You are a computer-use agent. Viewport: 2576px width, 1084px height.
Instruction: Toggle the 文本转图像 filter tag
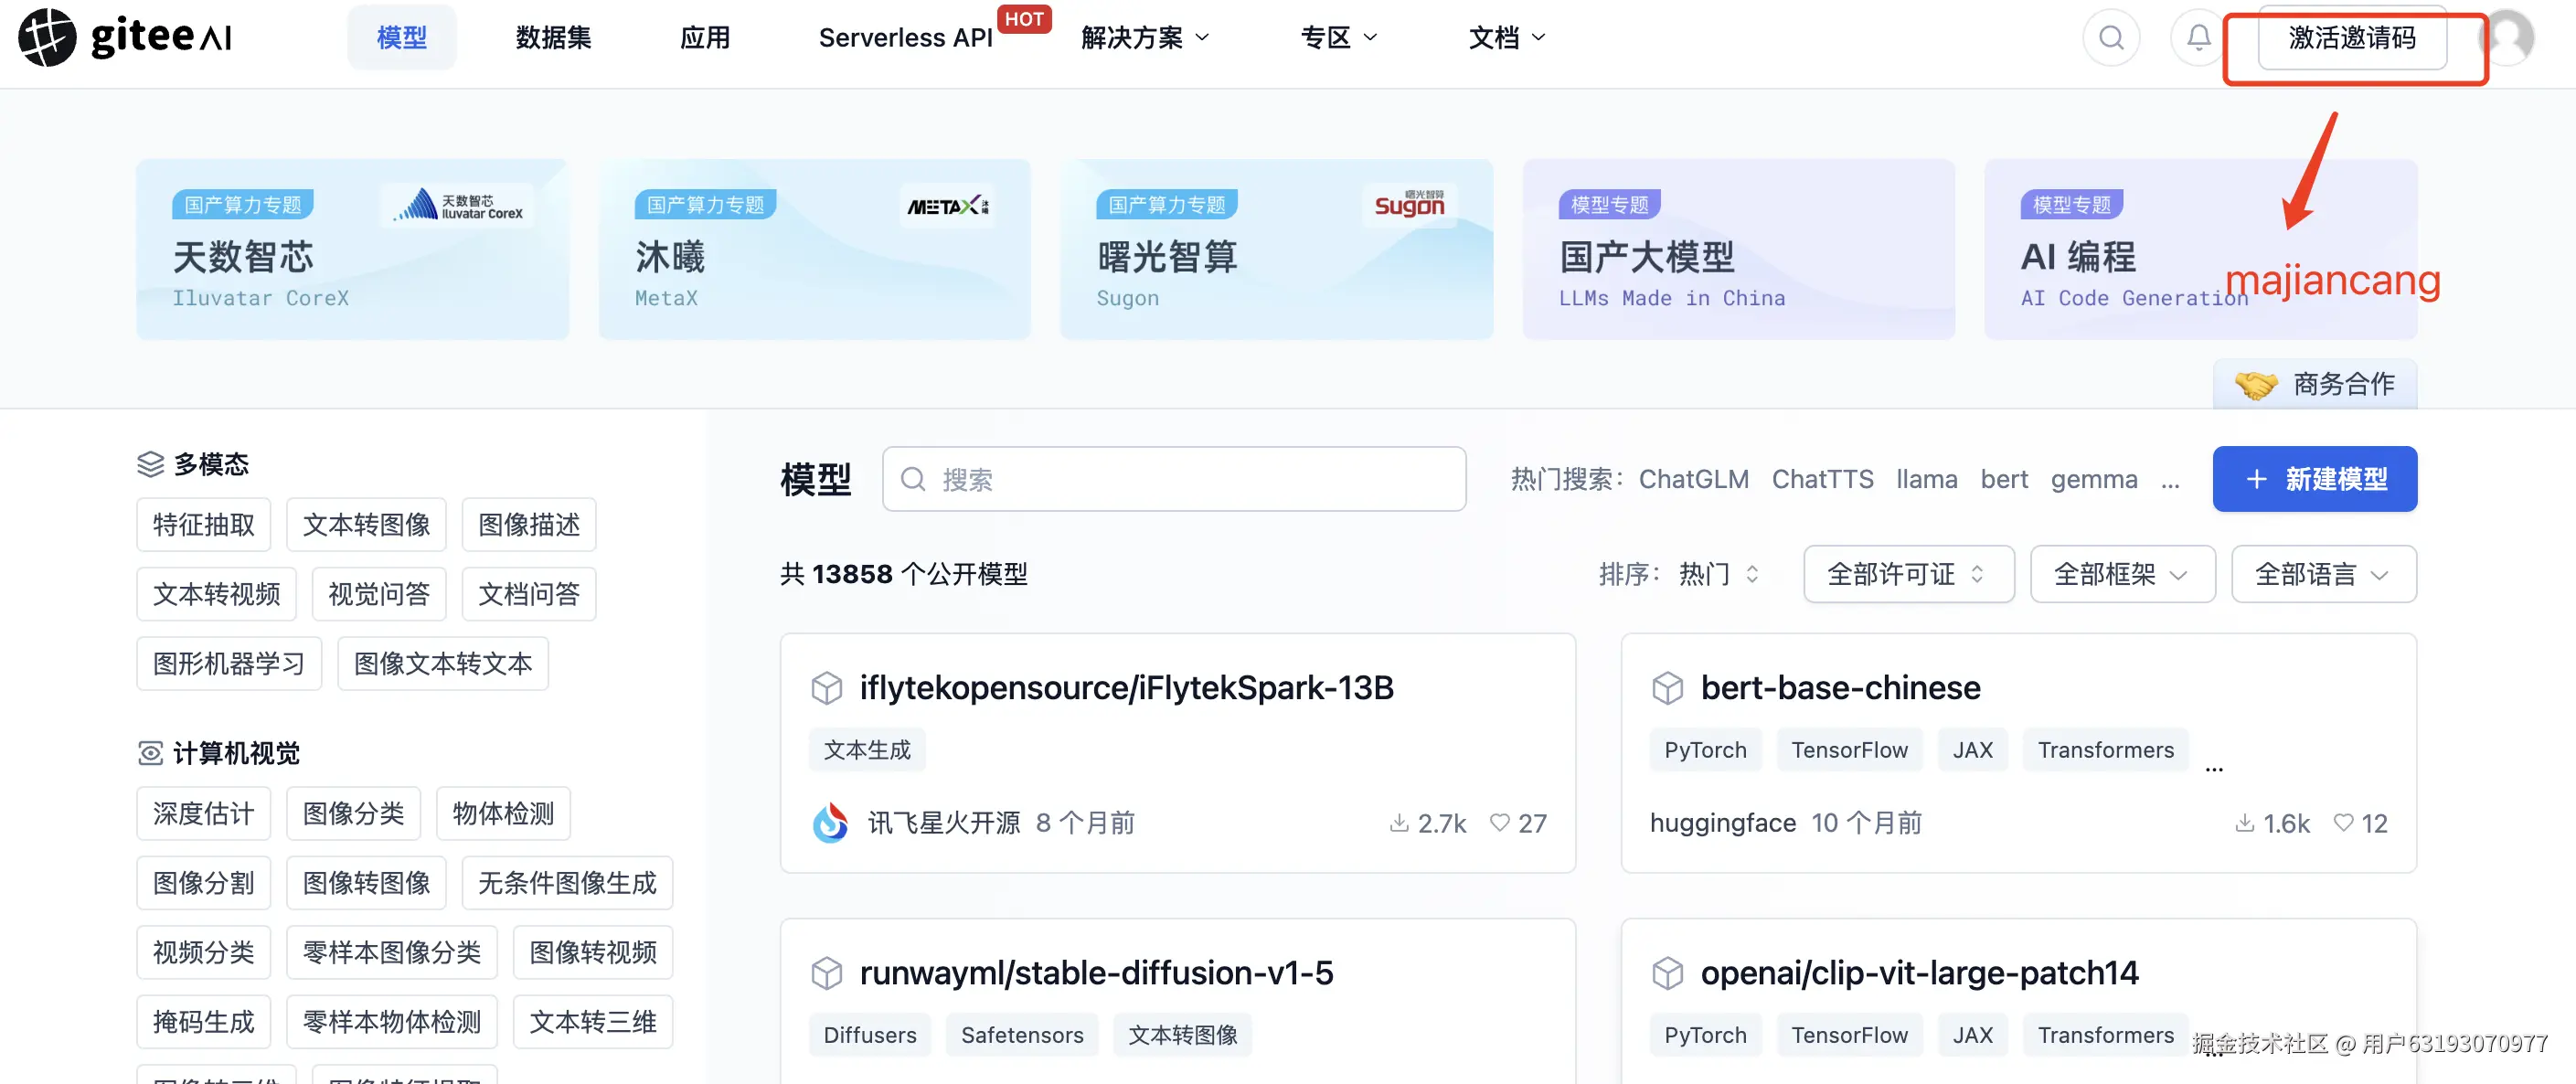point(366,525)
